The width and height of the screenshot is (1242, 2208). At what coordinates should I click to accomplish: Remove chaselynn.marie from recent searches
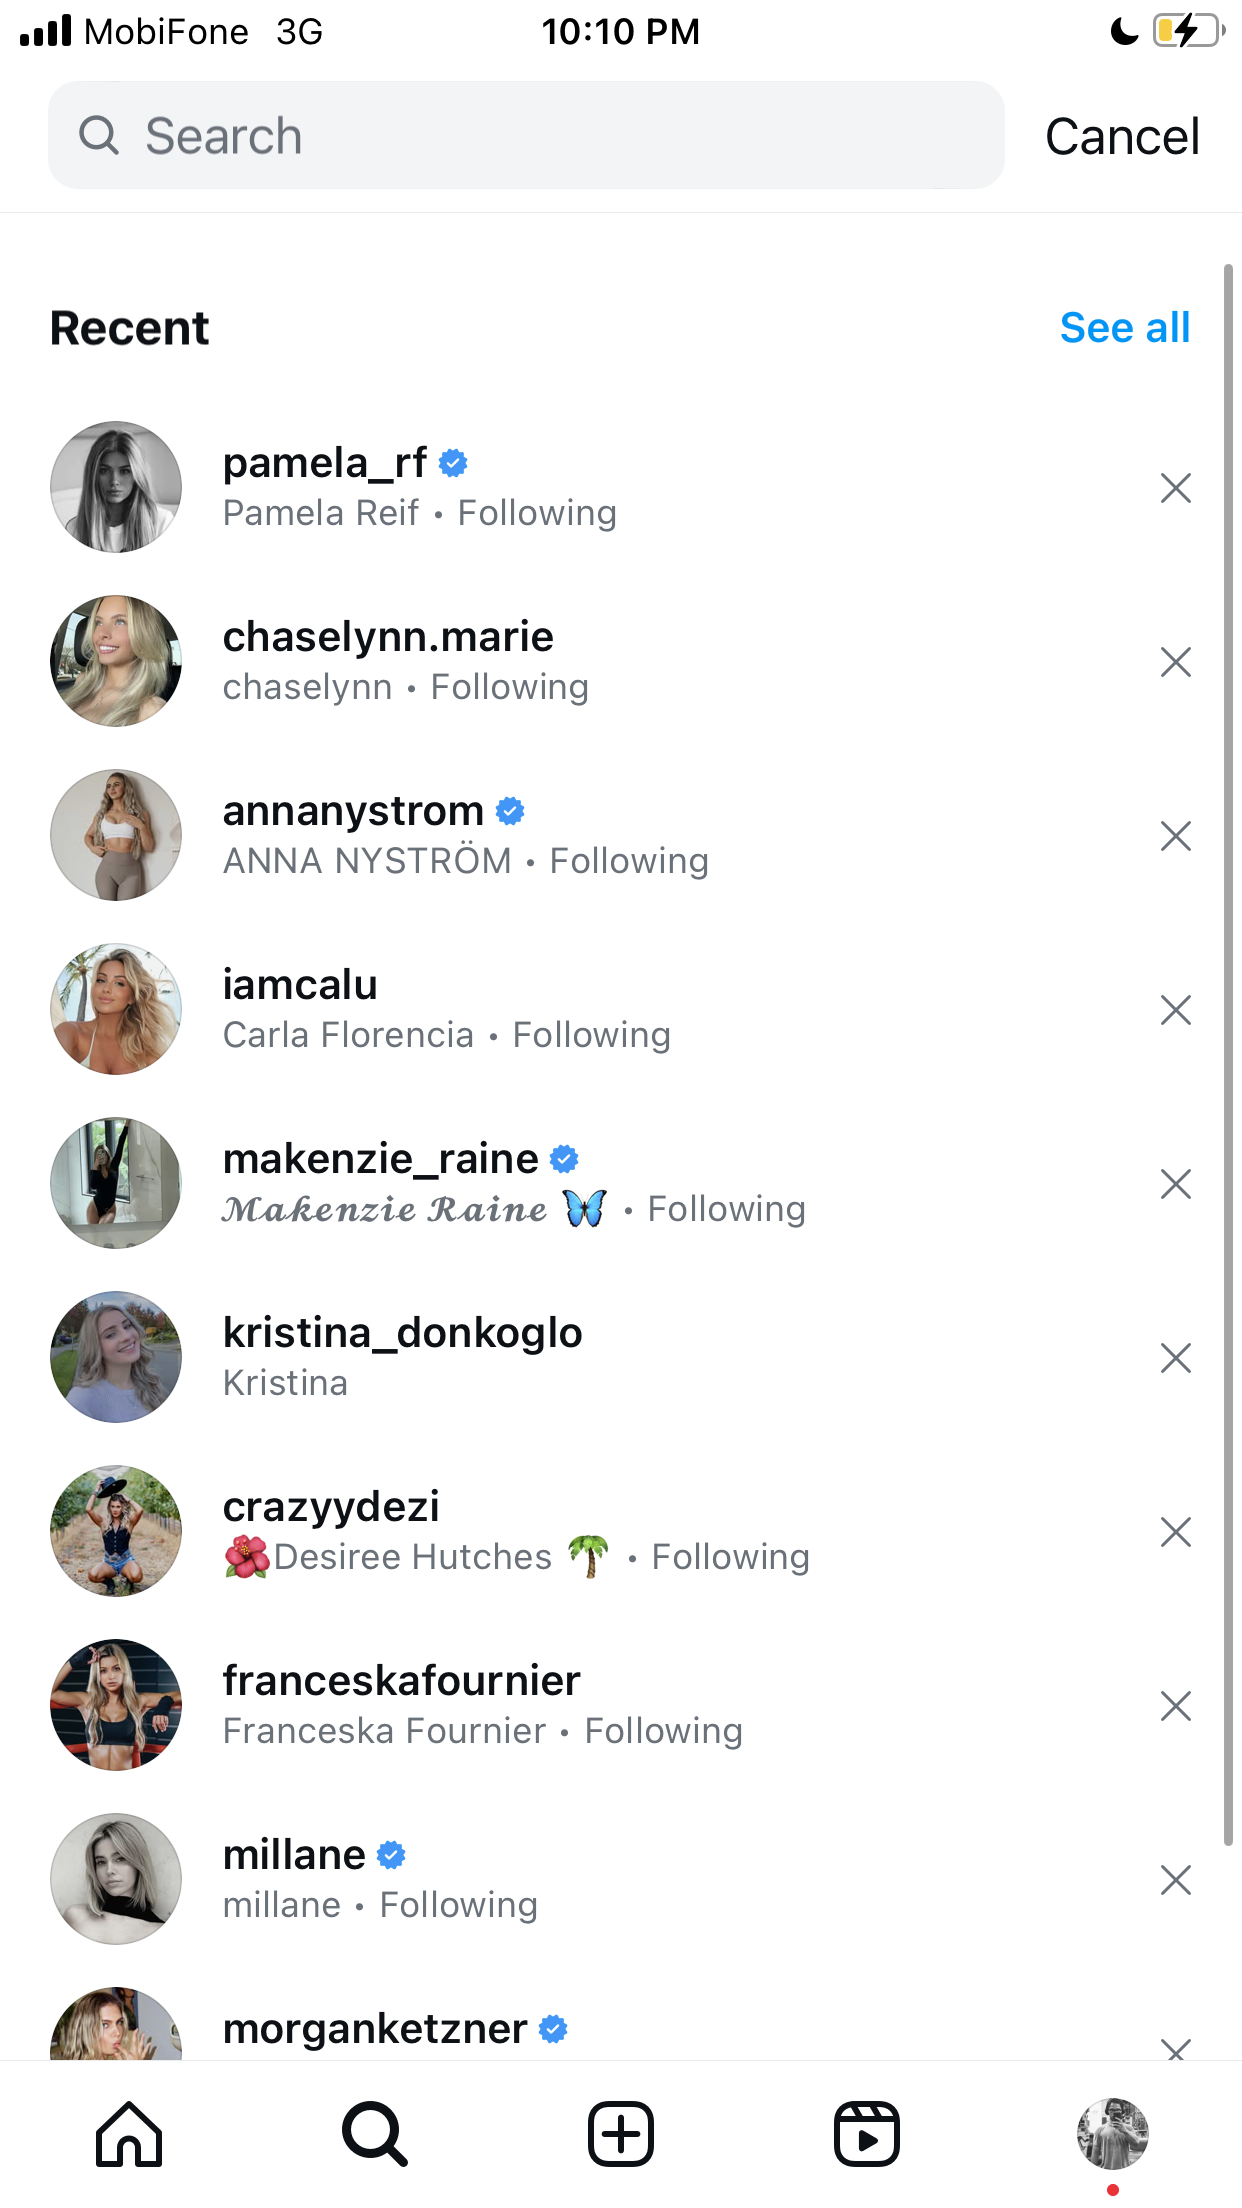coord(1176,662)
